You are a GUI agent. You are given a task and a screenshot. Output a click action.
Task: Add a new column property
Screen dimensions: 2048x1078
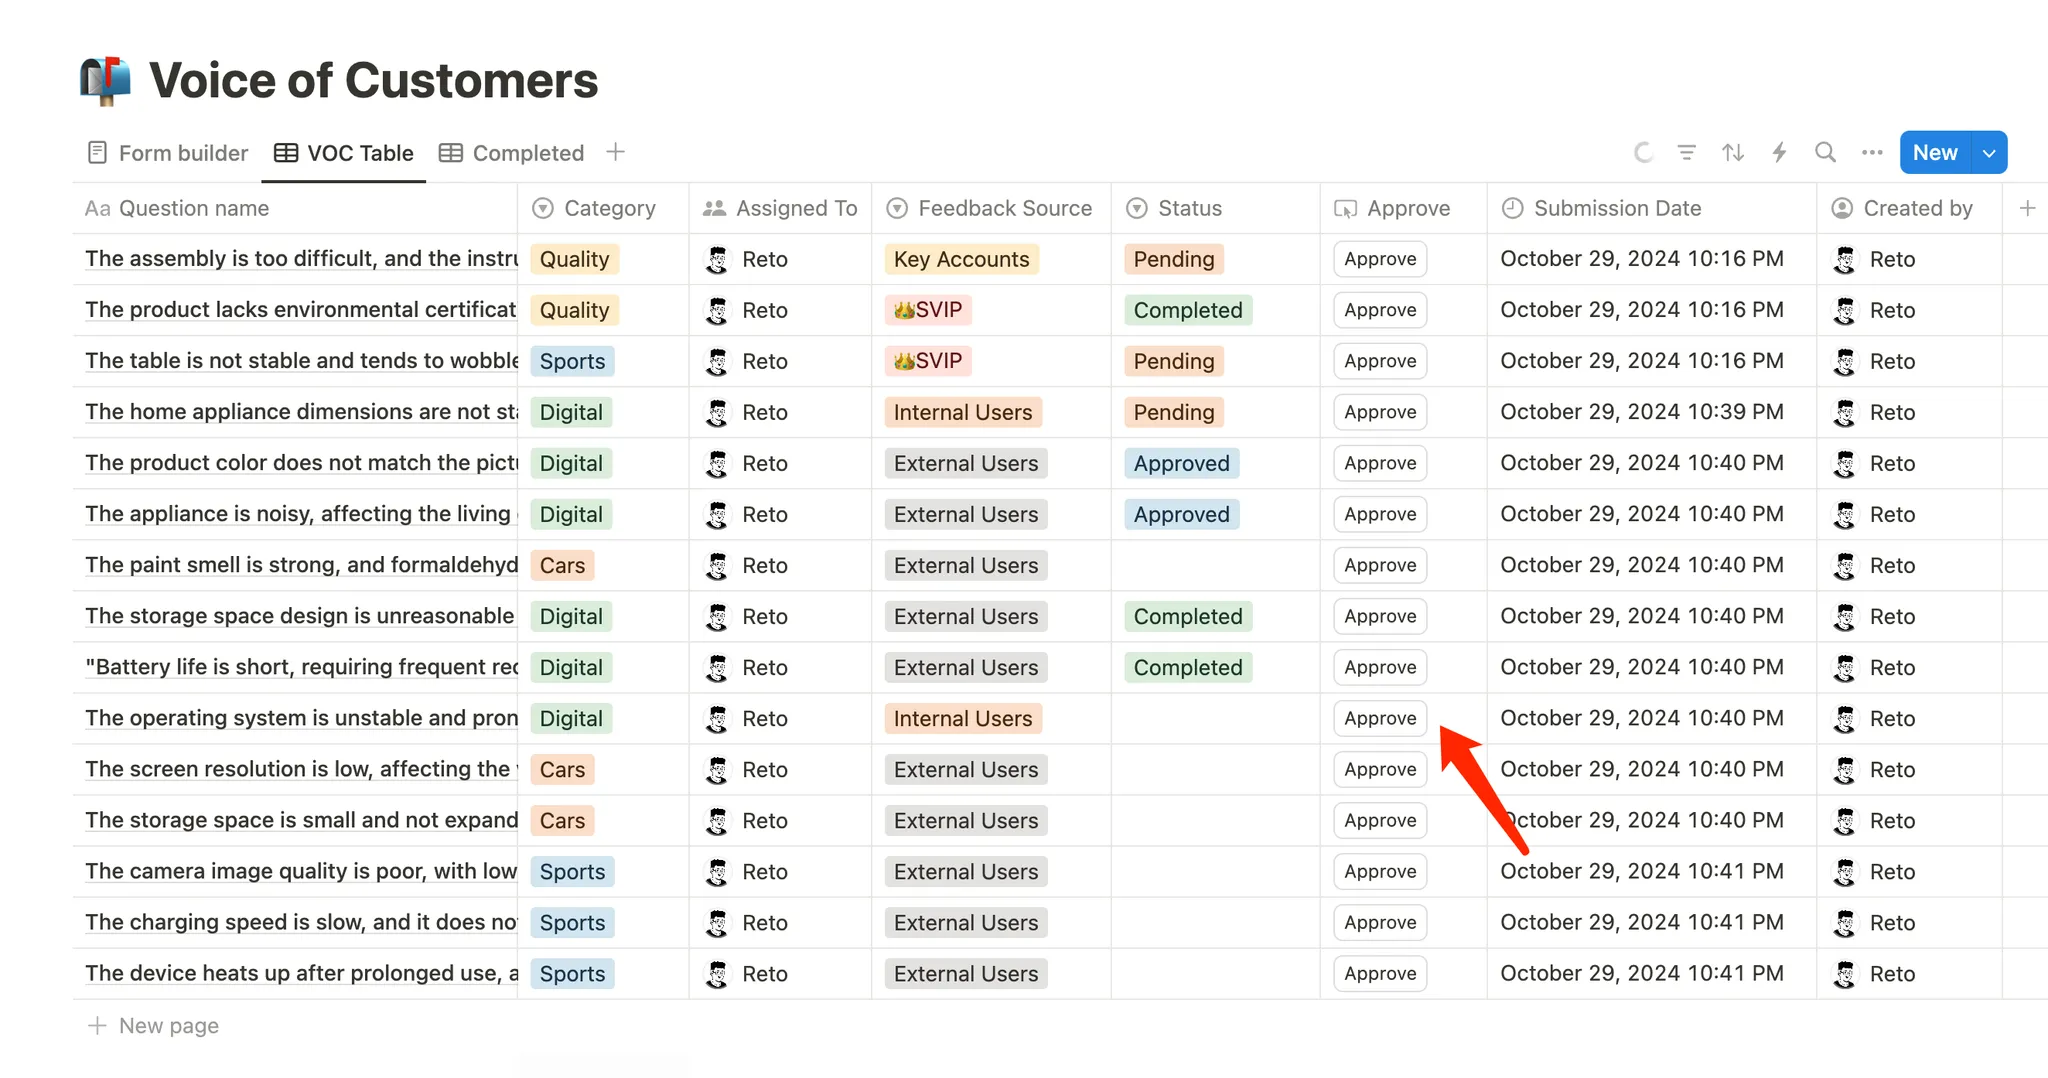coord(2027,208)
